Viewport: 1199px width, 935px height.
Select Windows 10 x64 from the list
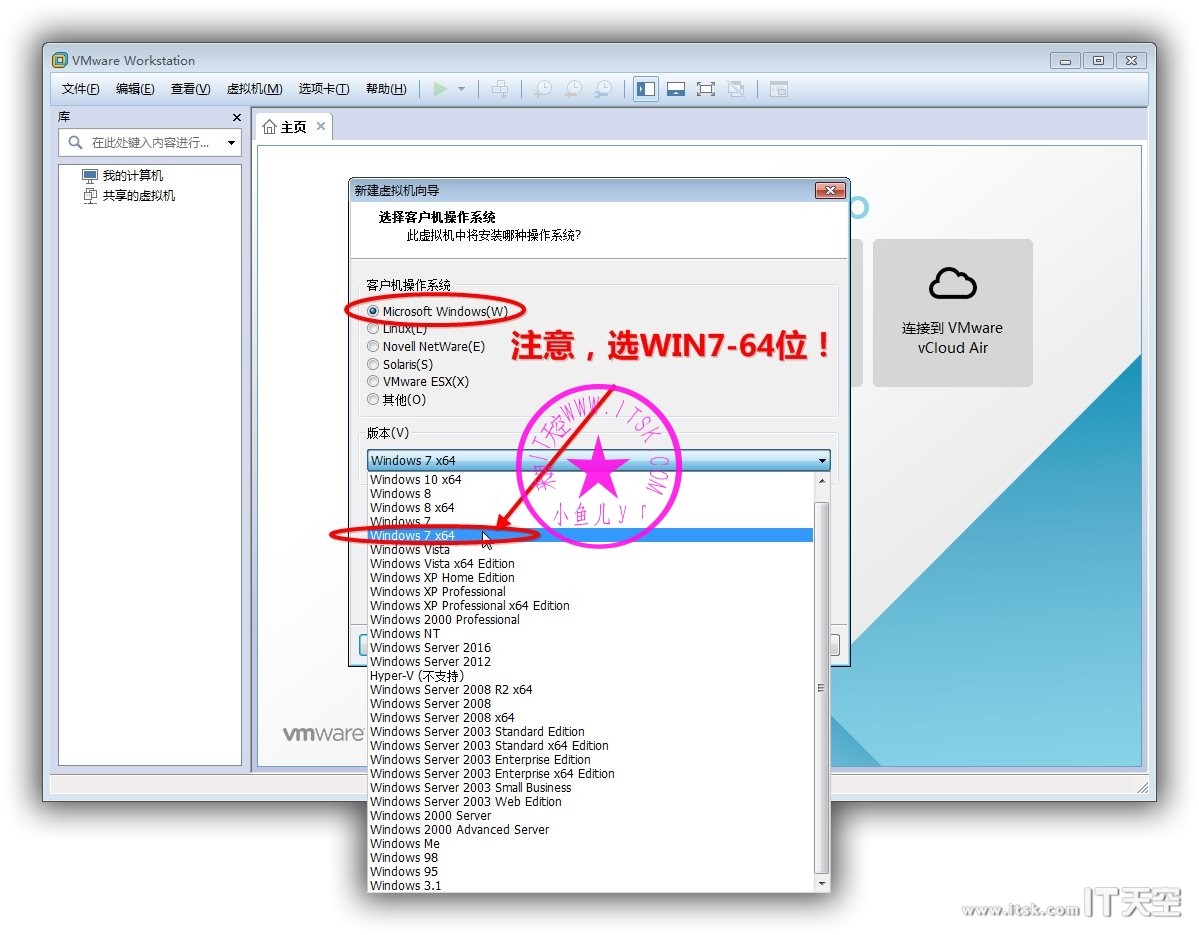coord(415,480)
